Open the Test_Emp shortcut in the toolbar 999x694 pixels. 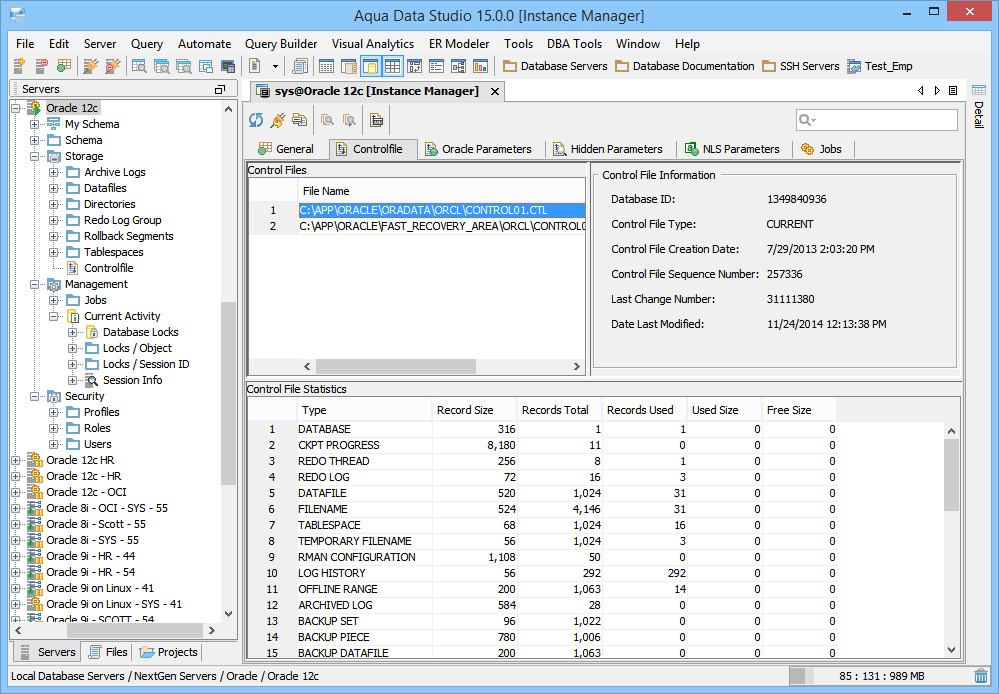tap(879, 66)
